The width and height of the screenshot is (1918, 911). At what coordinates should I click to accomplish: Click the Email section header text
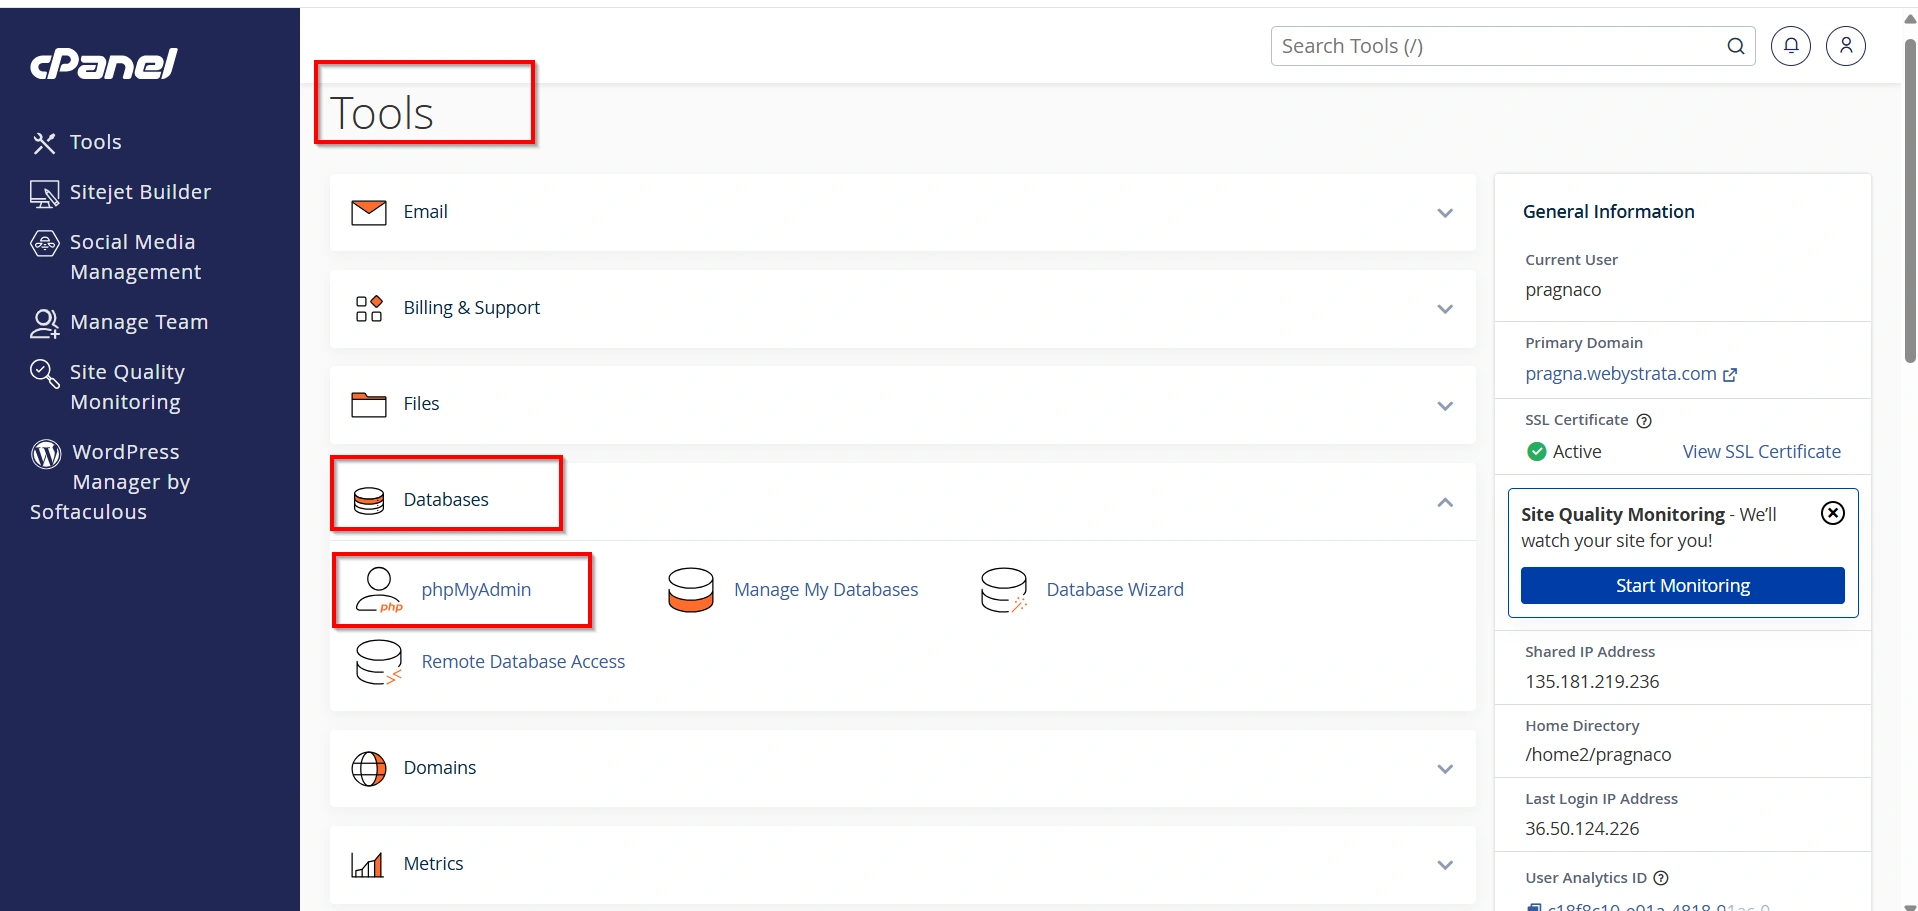point(425,212)
